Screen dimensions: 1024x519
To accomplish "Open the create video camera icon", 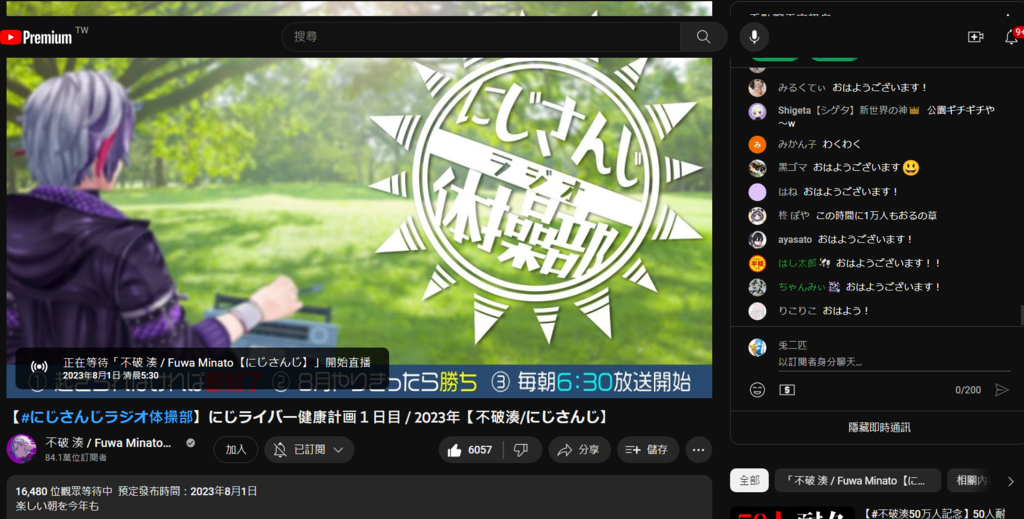I will [x=976, y=37].
